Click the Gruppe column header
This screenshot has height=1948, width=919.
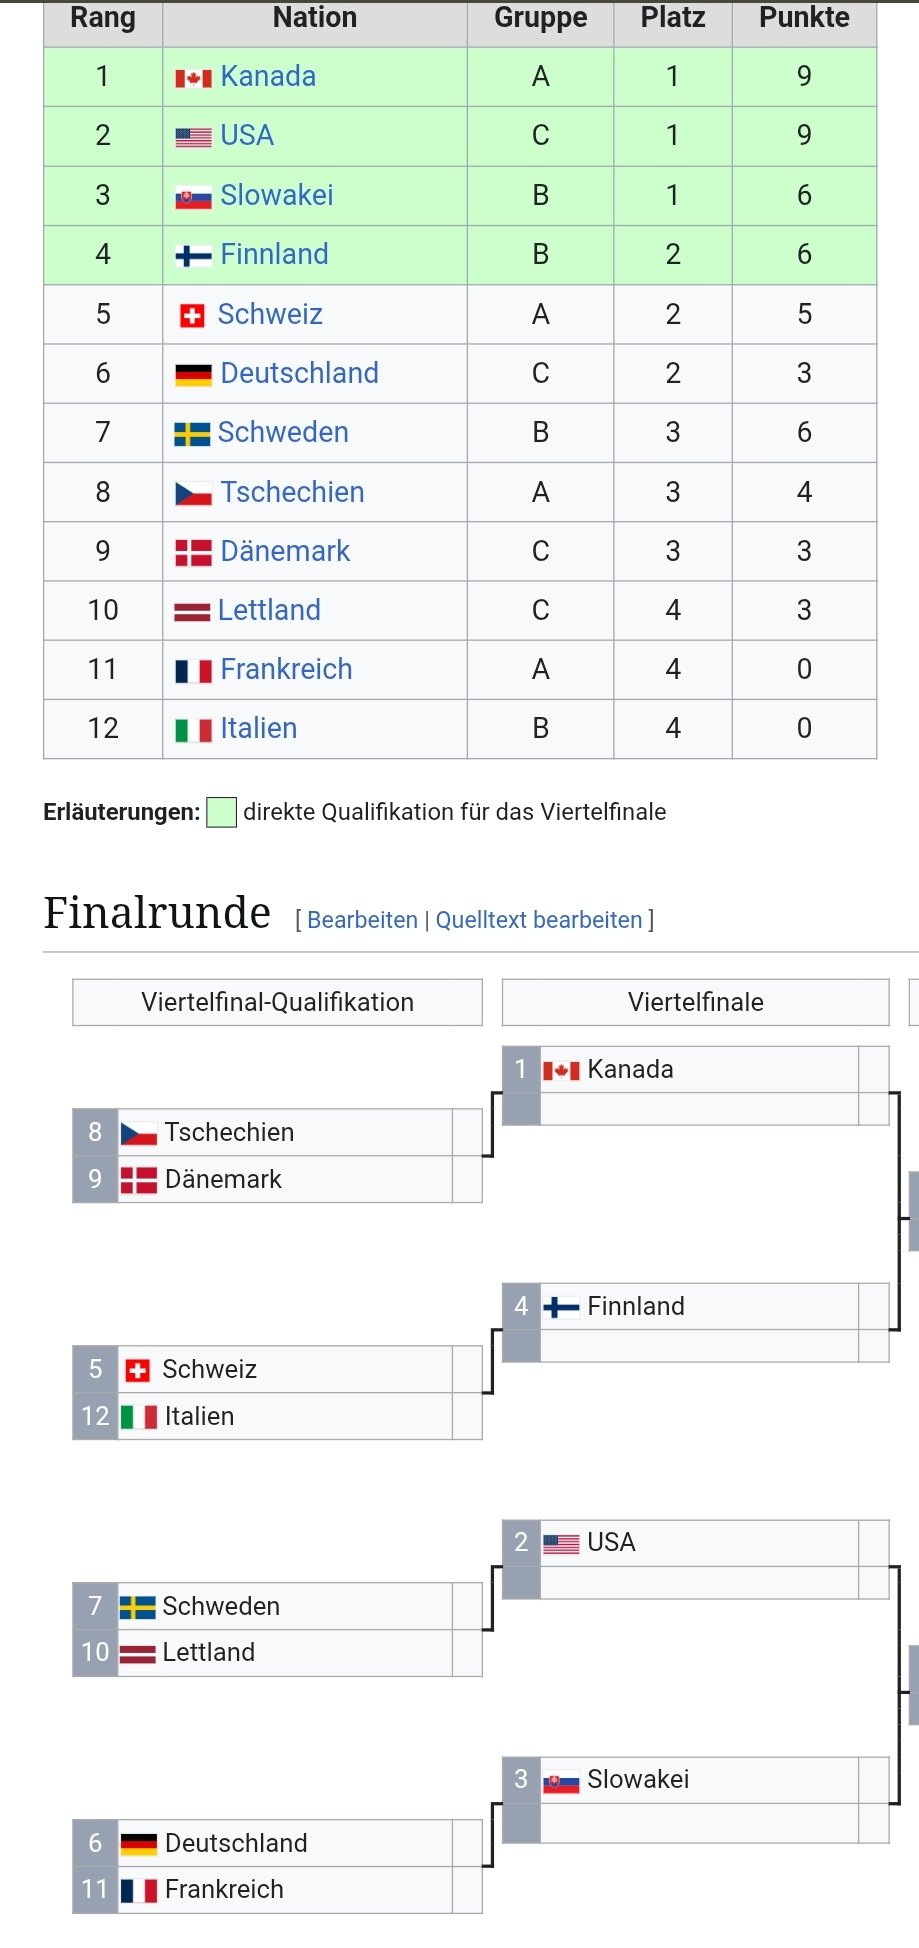[x=540, y=18]
